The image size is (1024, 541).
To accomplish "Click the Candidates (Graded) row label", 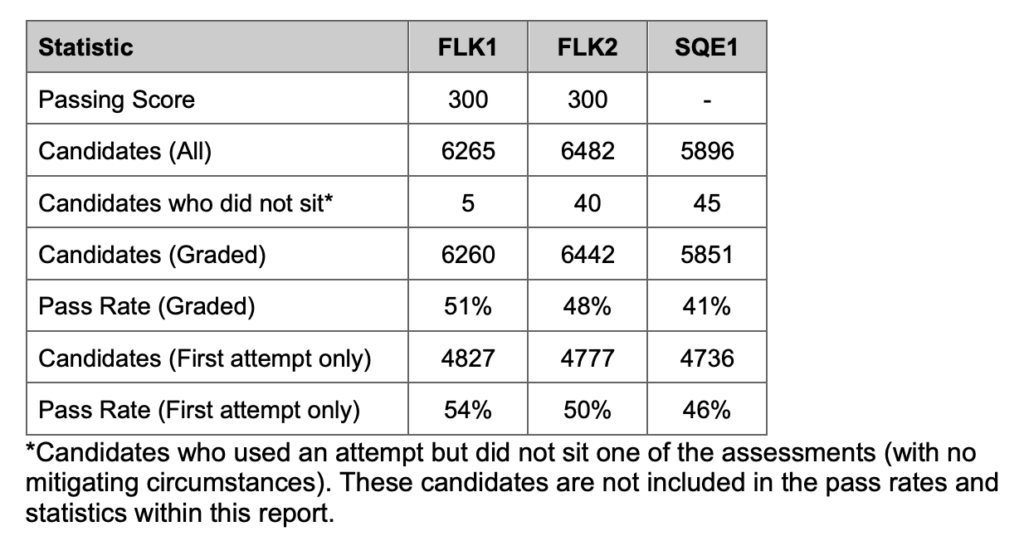I will [152, 255].
